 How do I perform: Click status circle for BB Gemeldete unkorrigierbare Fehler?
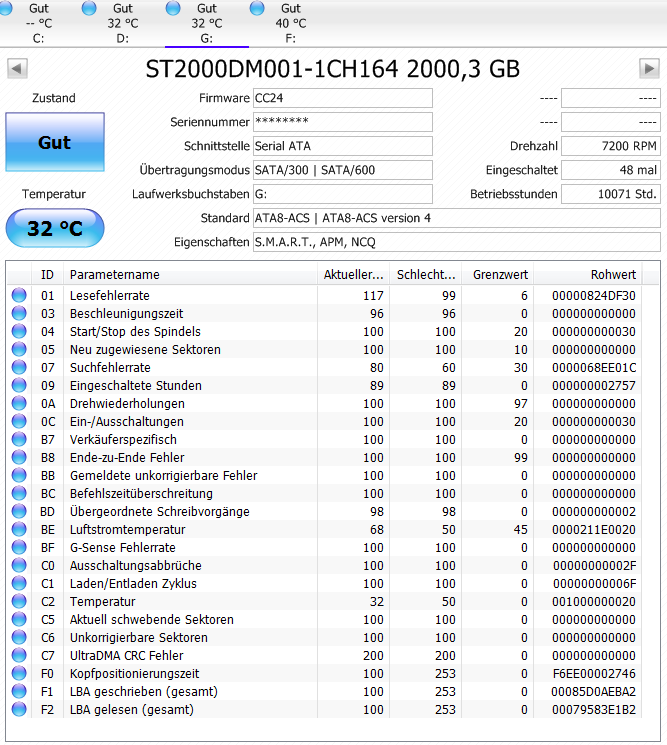(19, 475)
